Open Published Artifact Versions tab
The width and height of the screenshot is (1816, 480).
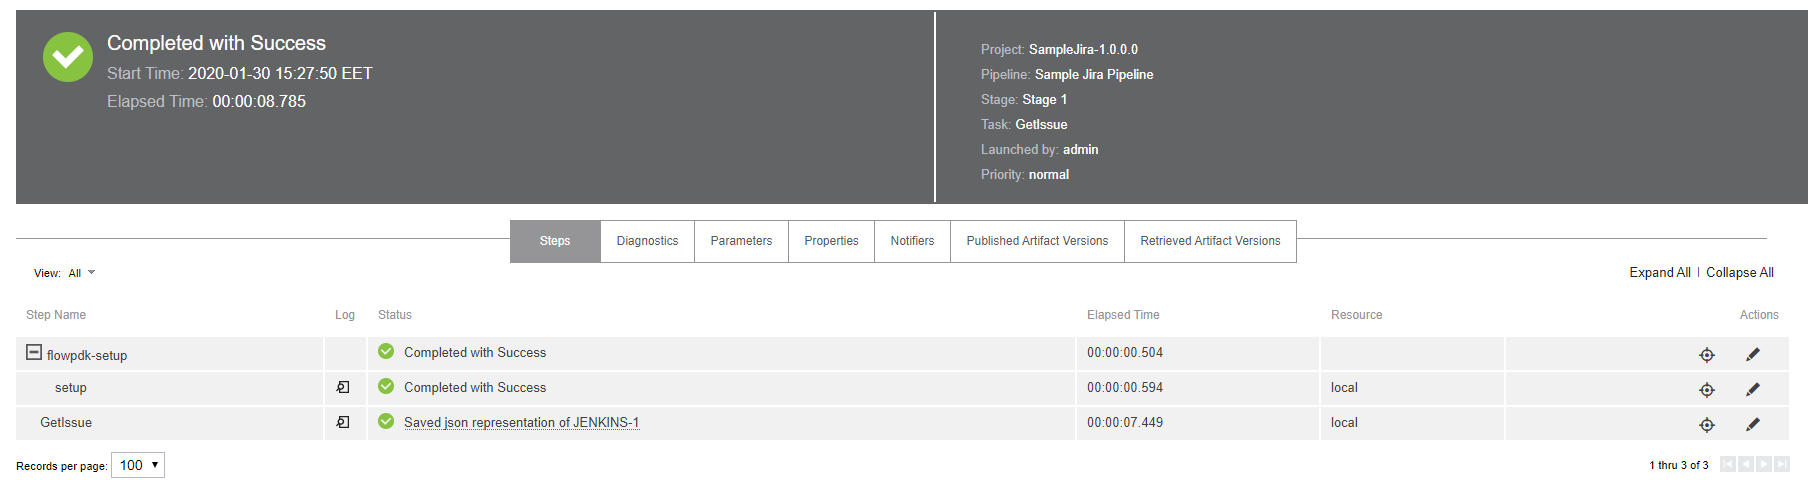[1037, 241]
